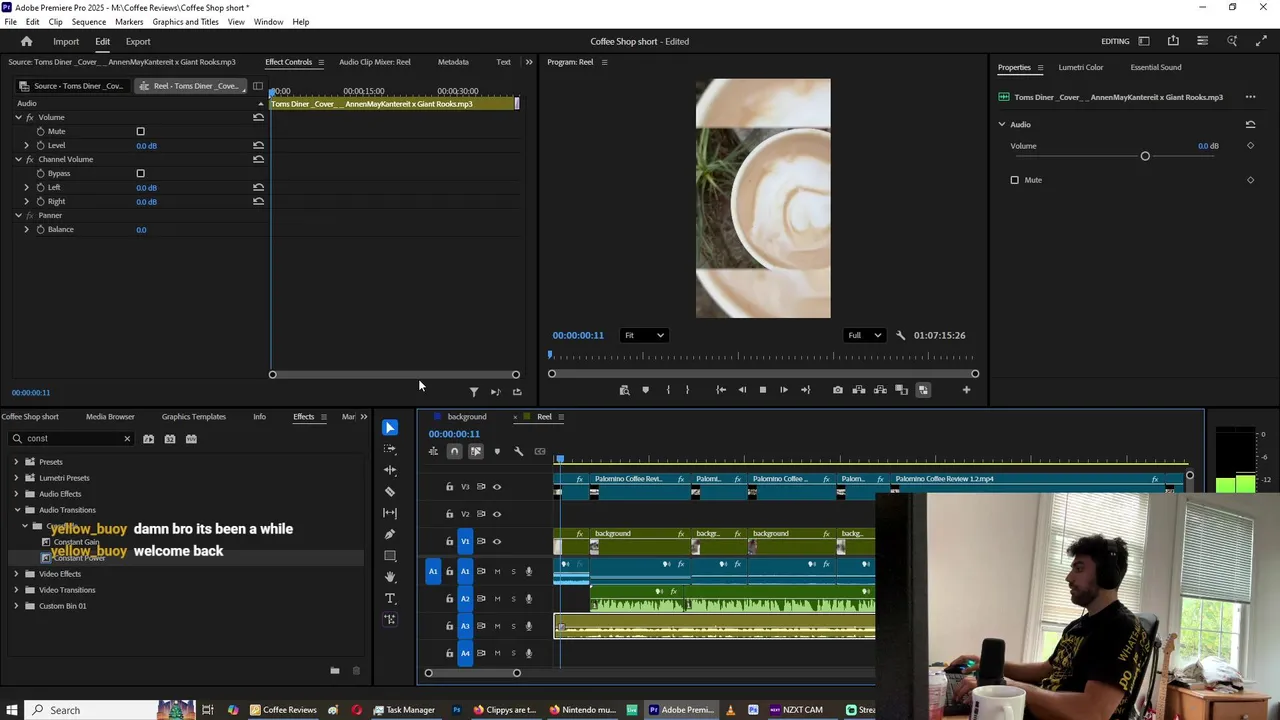Click Mark In bracket in Program monitor
Image resolution: width=1280 pixels, height=720 pixels.
point(668,390)
